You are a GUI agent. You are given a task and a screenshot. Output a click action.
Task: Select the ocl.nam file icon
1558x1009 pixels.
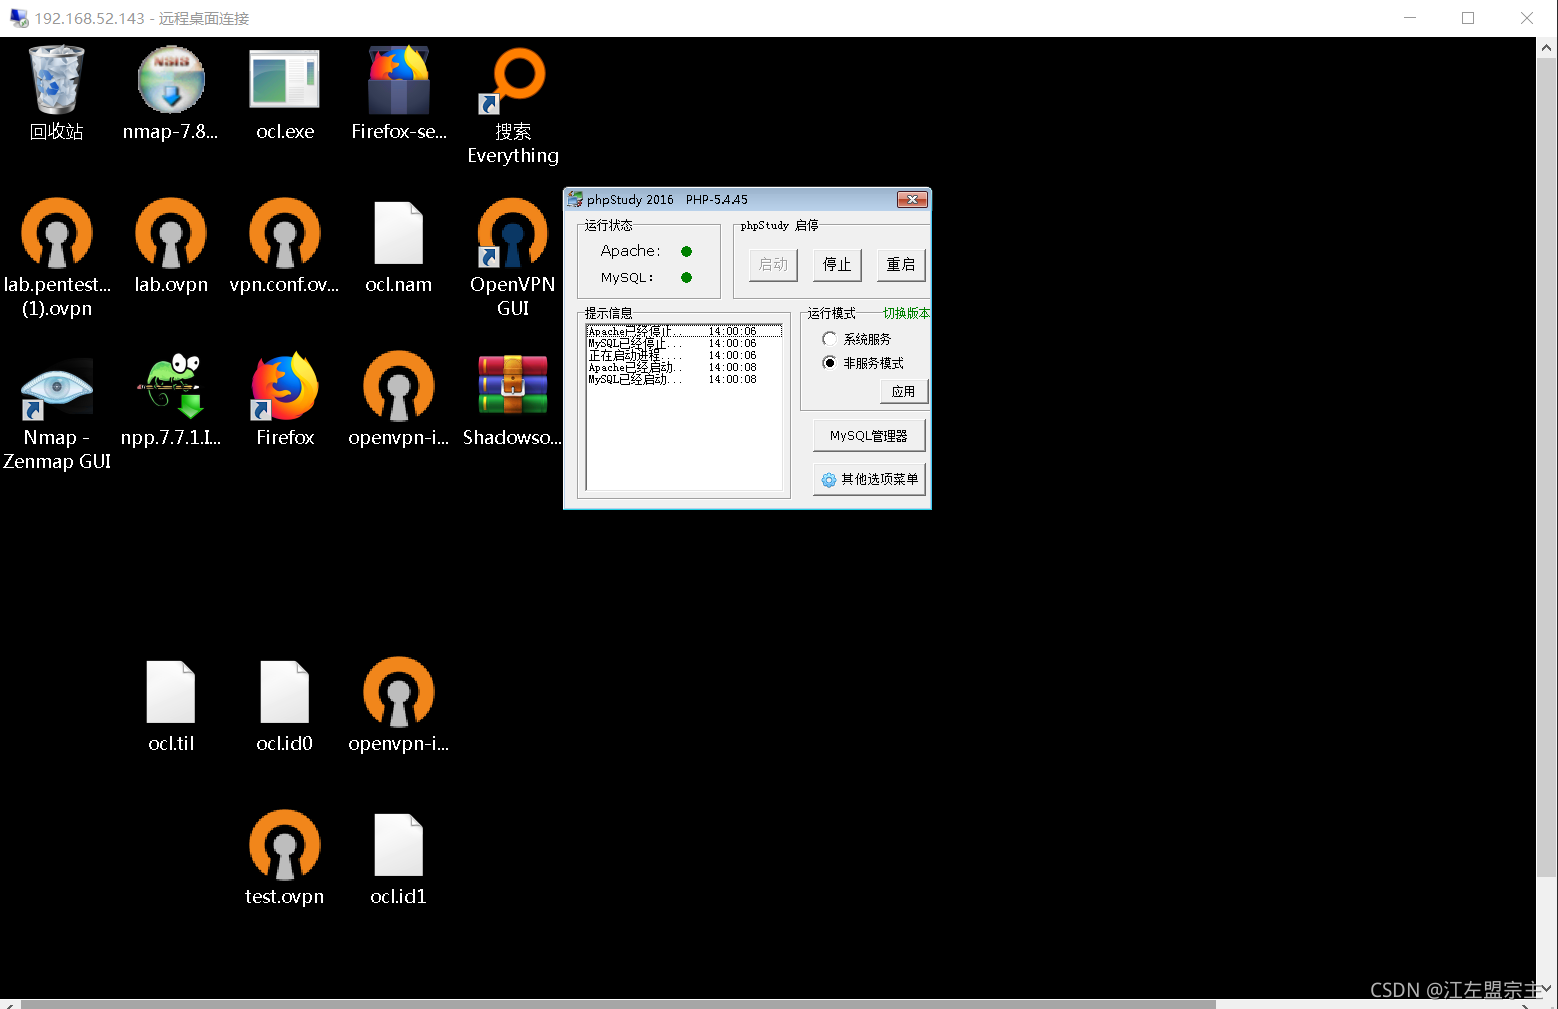coord(399,246)
